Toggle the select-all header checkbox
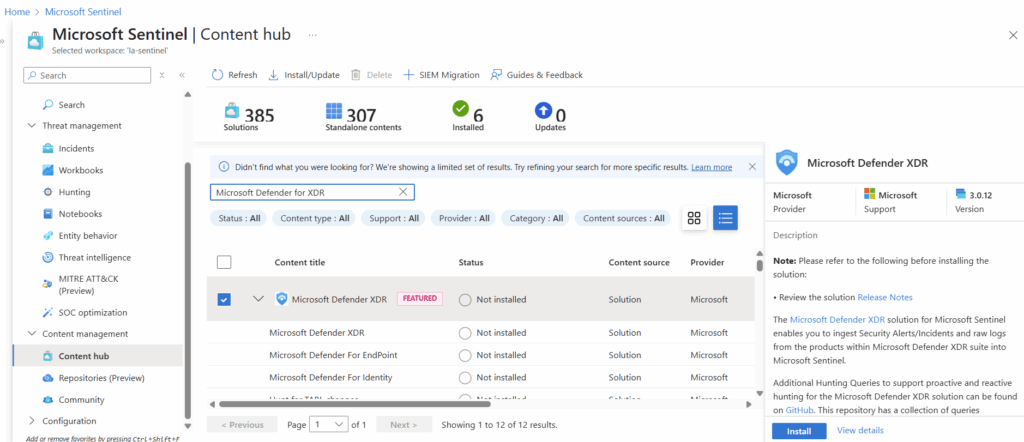This screenshot has width=1024, height=442. click(x=224, y=262)
